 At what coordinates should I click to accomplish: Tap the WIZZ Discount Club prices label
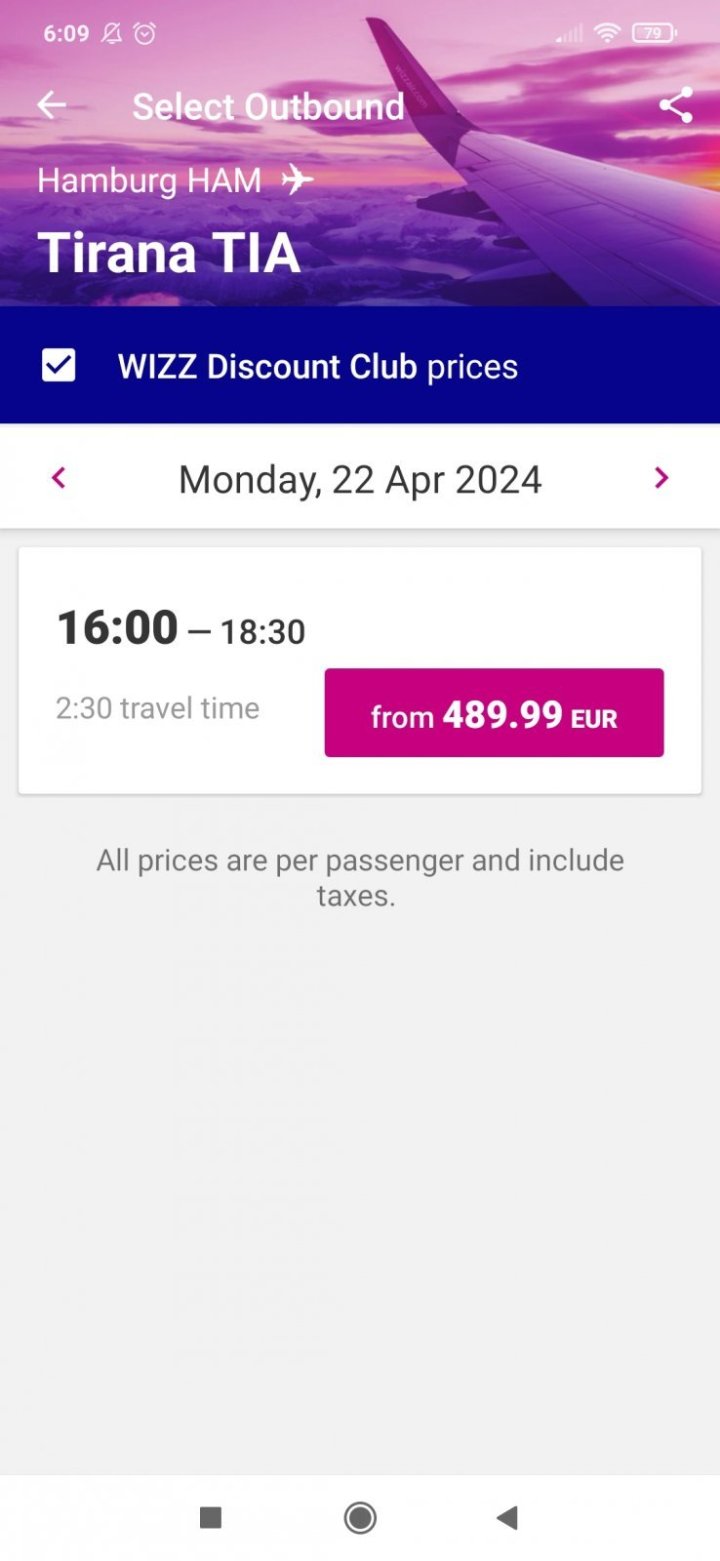coord(318,367)
